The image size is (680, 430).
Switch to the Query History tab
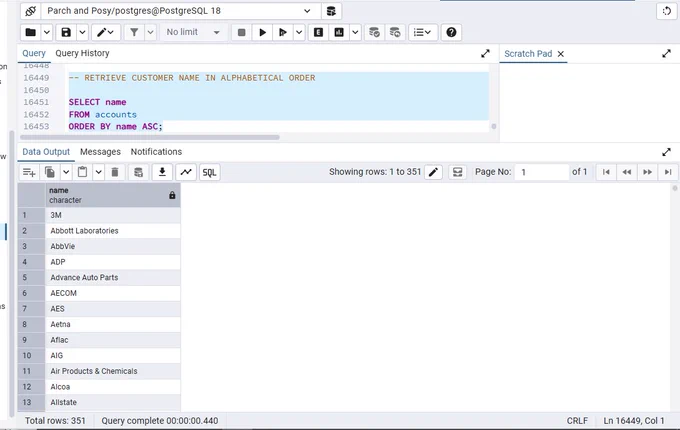click(x=82, y=53)
